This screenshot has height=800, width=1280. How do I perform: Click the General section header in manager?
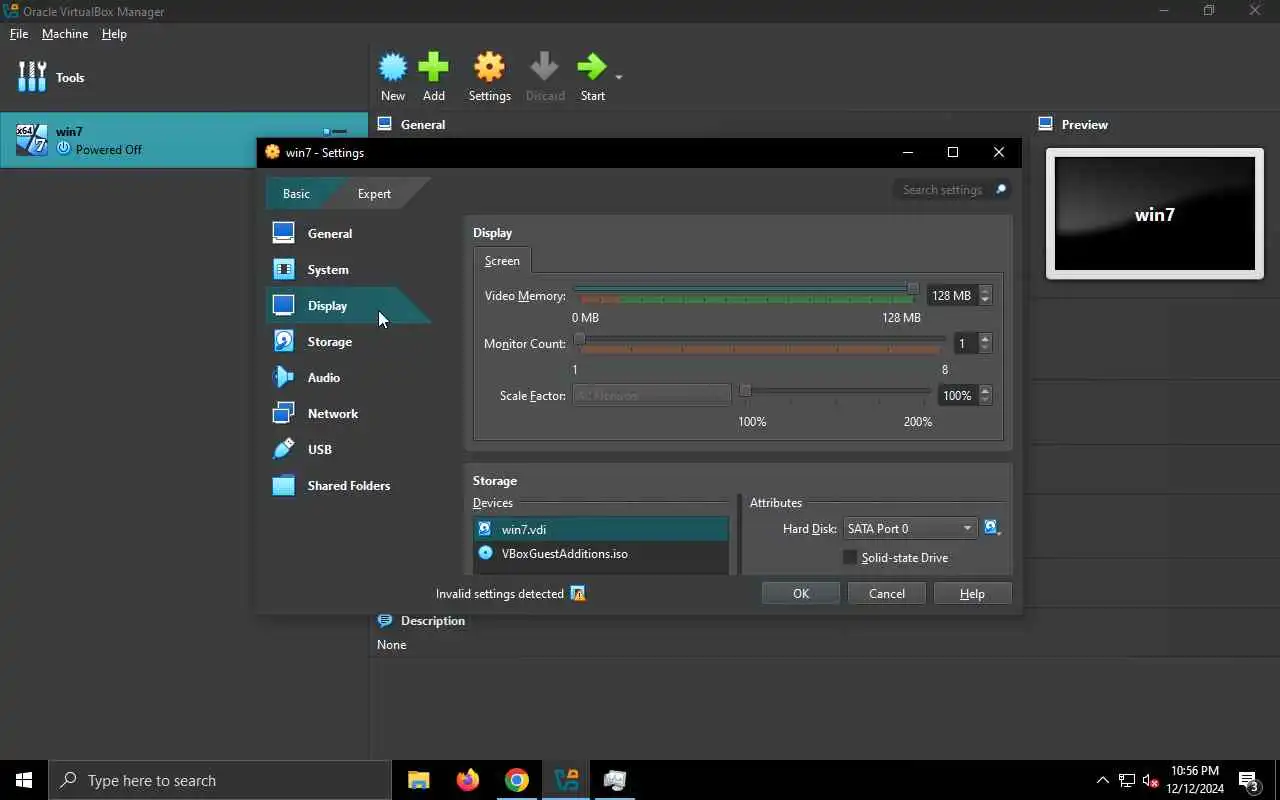click(x=423, y=124)
